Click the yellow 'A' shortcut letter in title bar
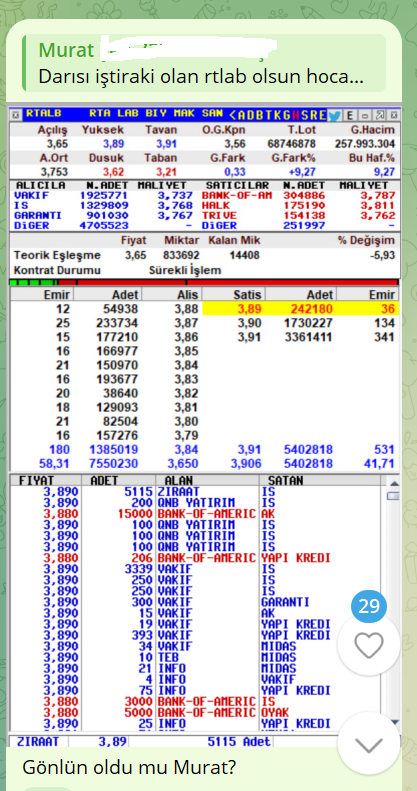The image size is (417, 791). pyautogui.click(x=243, y=115)
